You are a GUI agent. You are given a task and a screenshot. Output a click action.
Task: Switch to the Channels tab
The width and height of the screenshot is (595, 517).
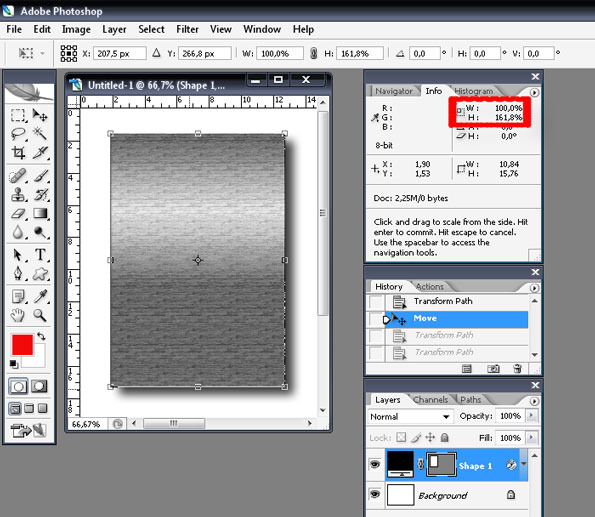(430, 400)
